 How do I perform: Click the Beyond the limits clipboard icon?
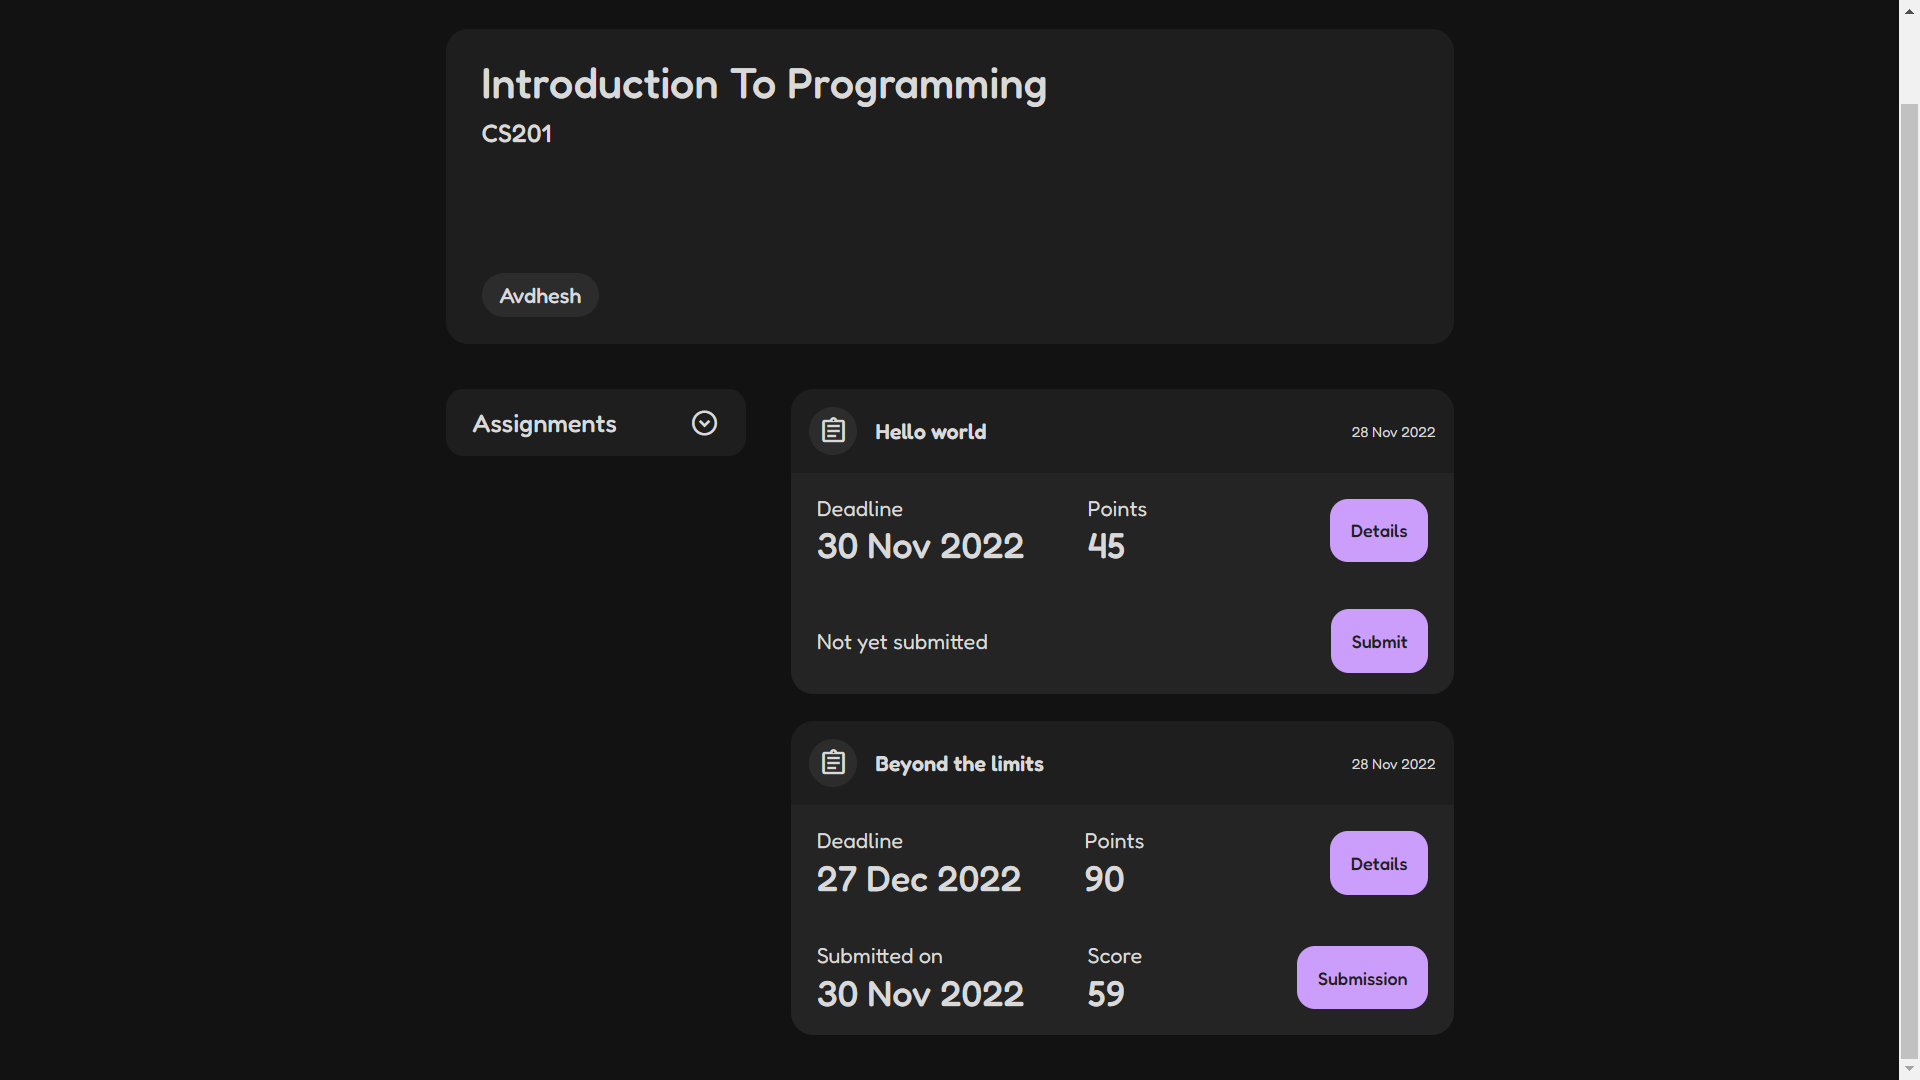click(x=833, y=763)
